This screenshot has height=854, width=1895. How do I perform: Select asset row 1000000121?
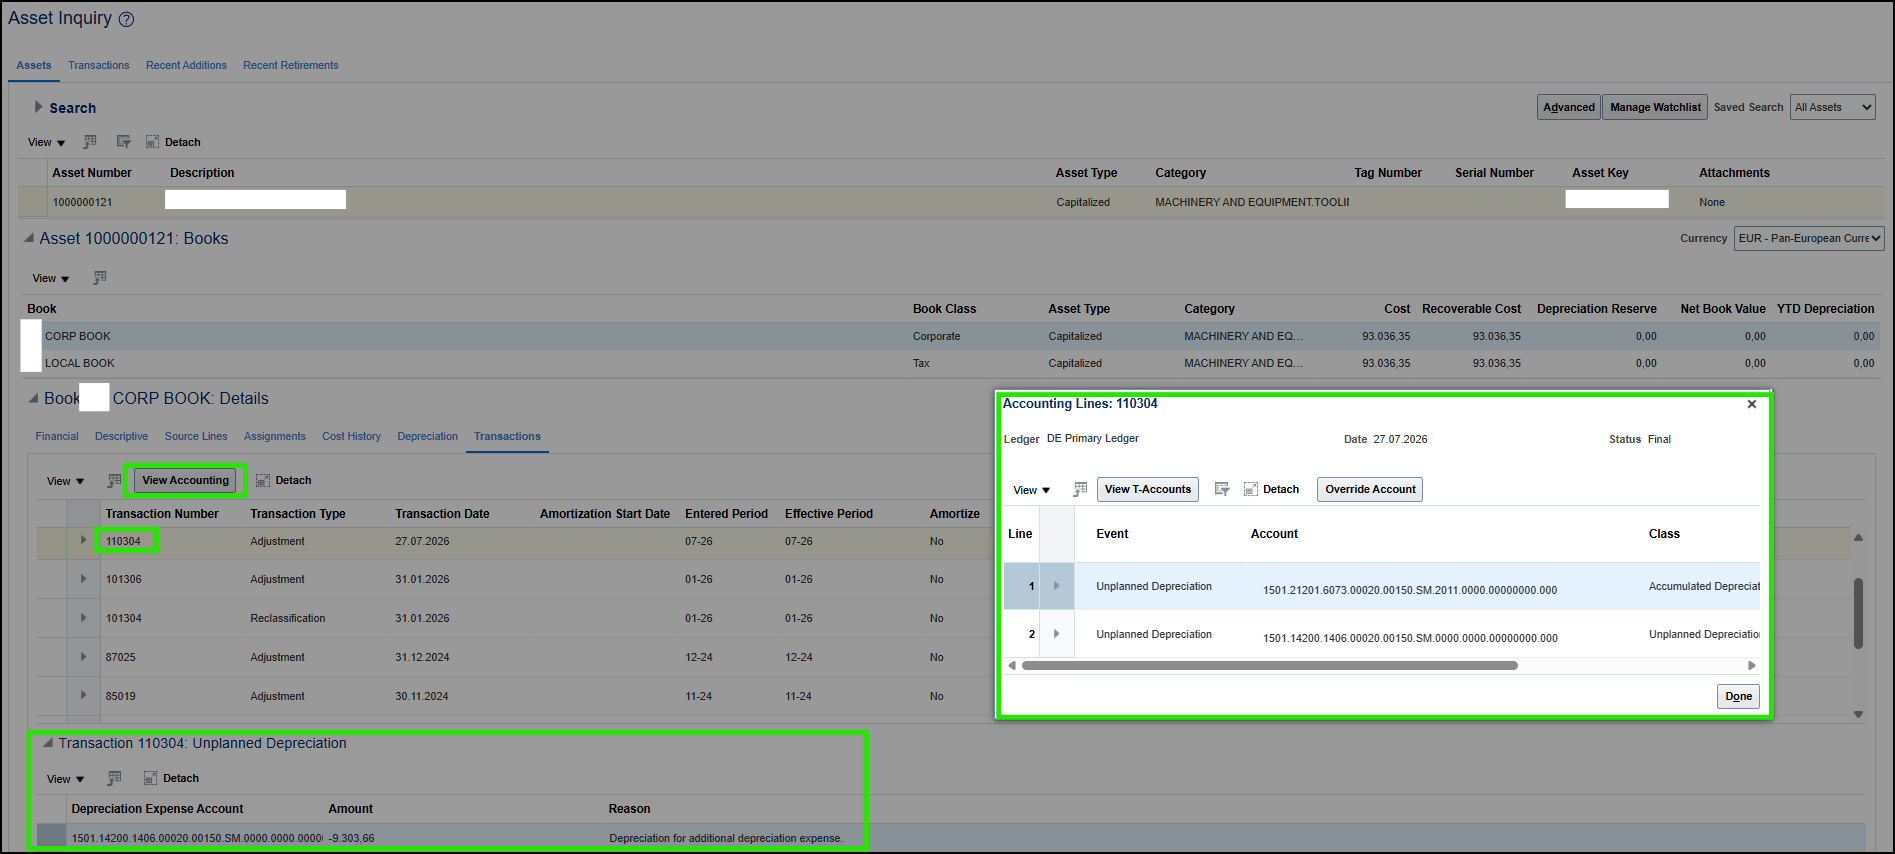(x=950, y=202)
